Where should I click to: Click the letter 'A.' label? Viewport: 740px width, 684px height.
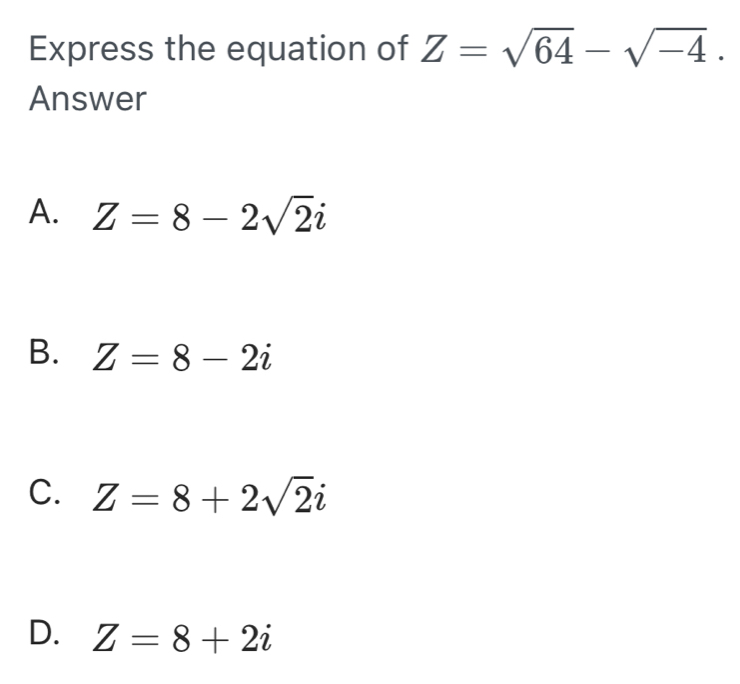click(x=44, y=211)
